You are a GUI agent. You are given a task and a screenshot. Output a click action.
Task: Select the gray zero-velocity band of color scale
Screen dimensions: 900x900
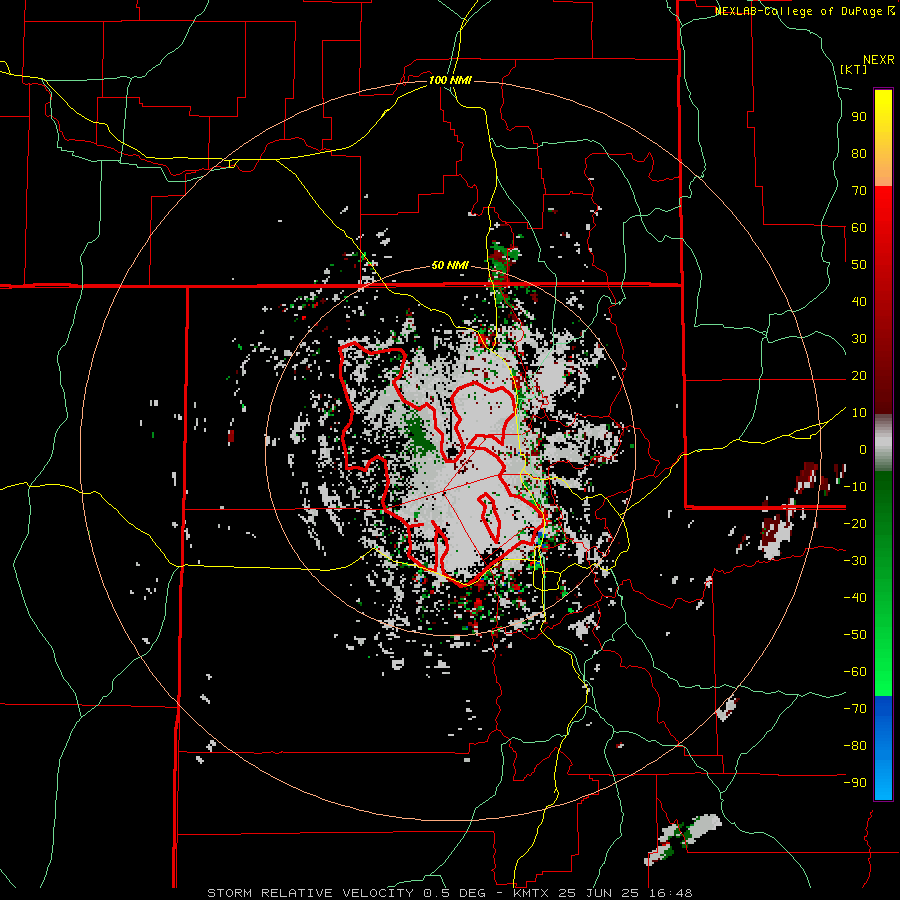click(x=883, y=444)
